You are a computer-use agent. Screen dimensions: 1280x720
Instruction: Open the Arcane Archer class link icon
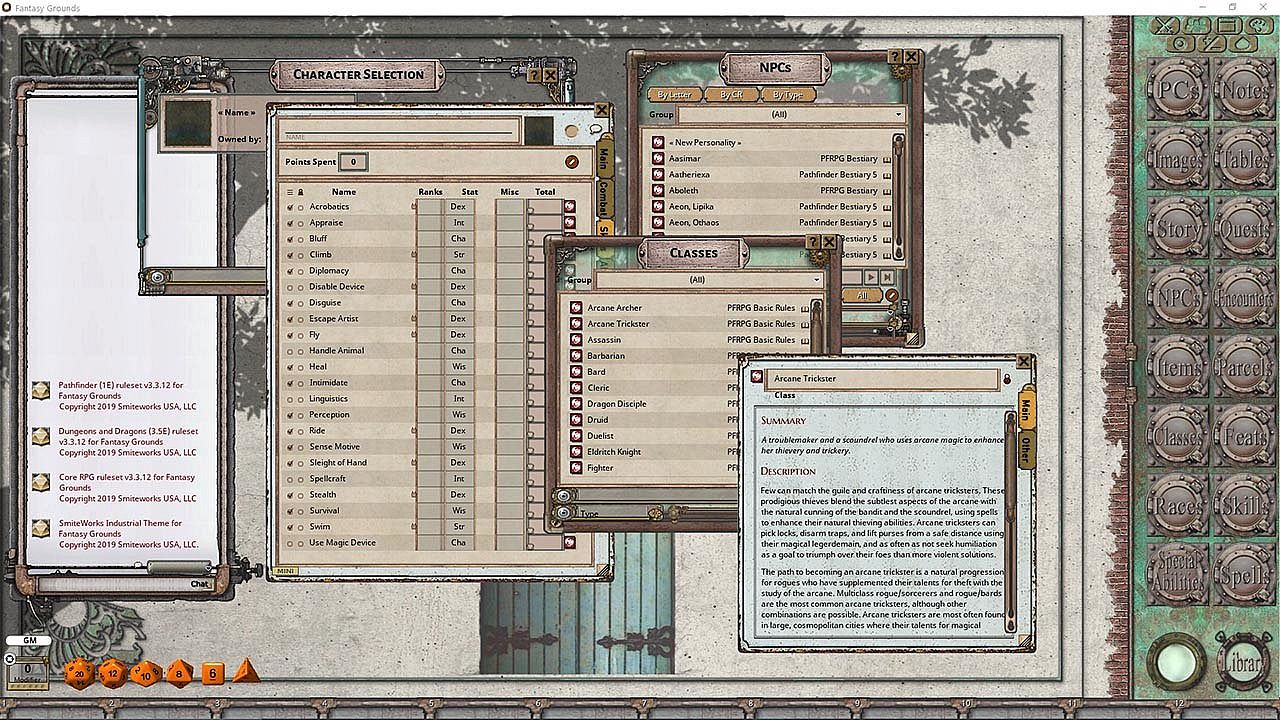coord(576,307)
